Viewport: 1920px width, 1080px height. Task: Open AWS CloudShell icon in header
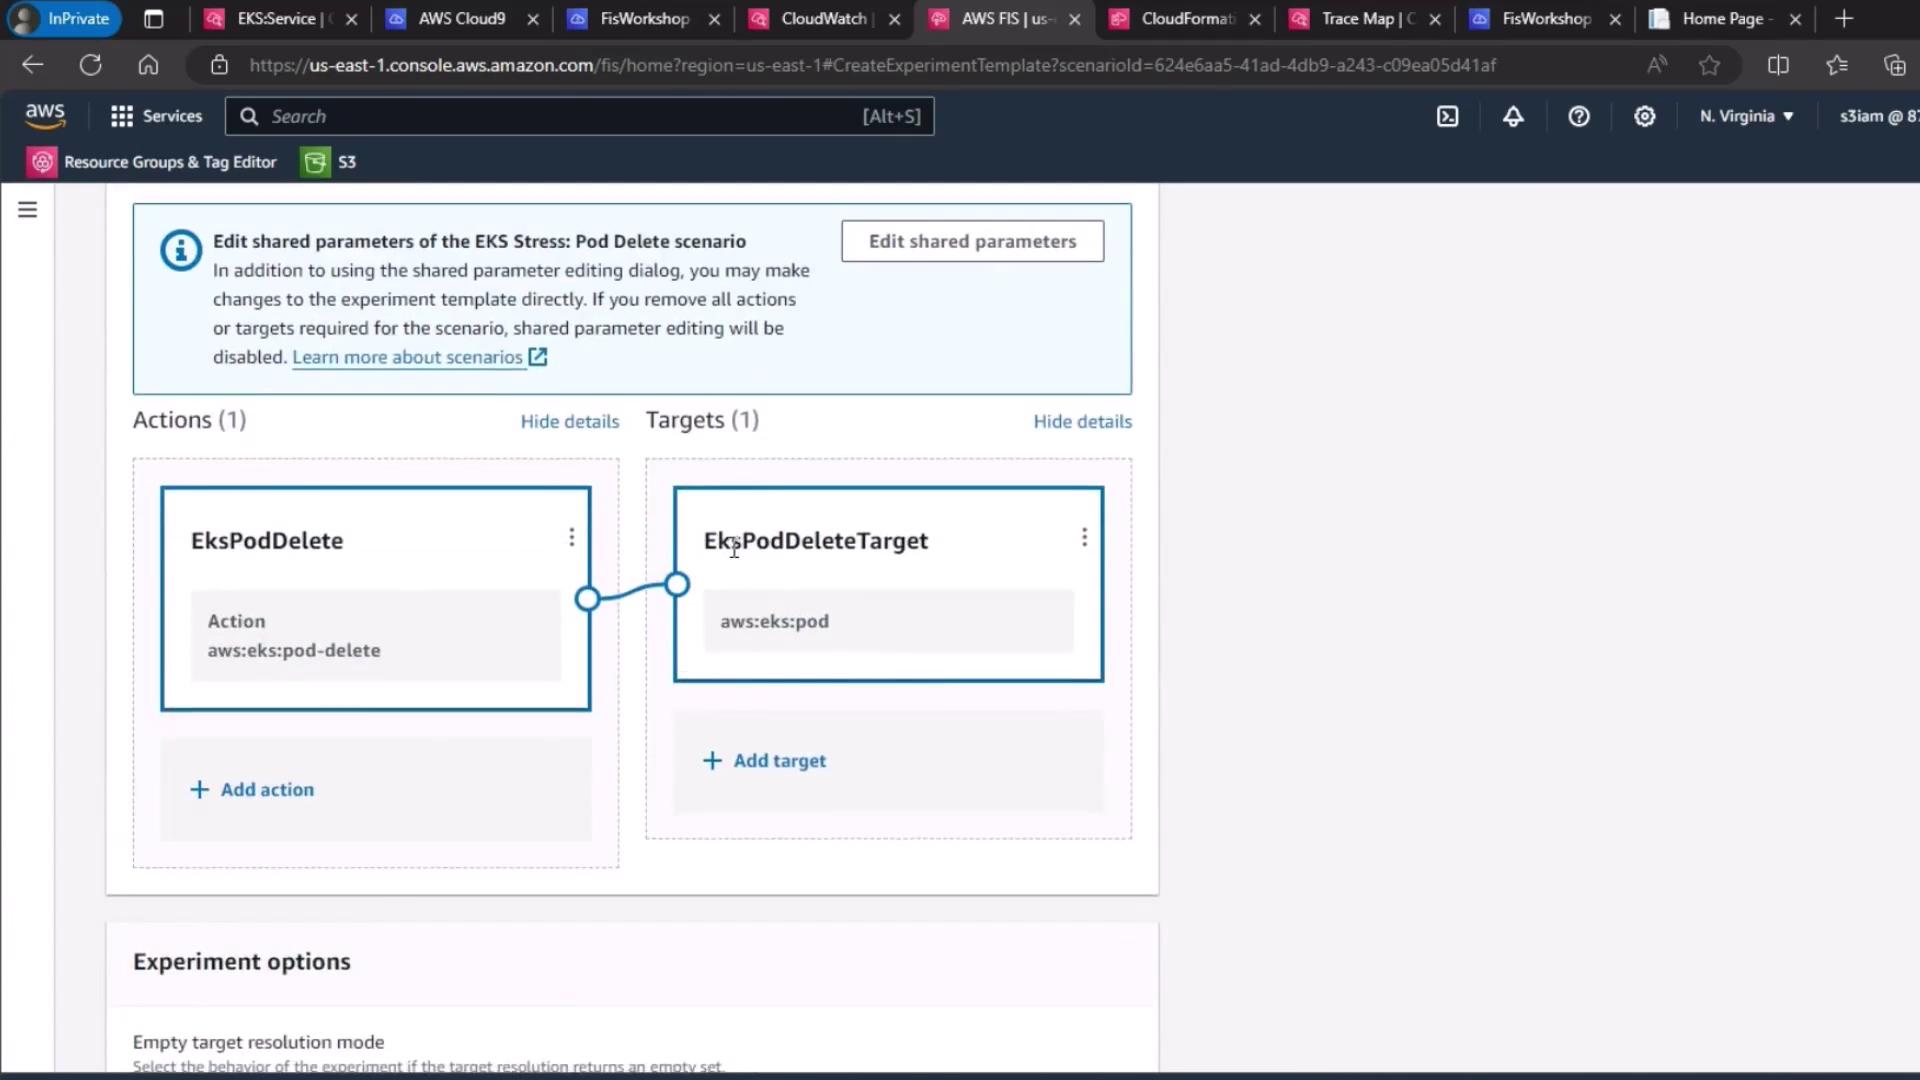pos(1447,116)
